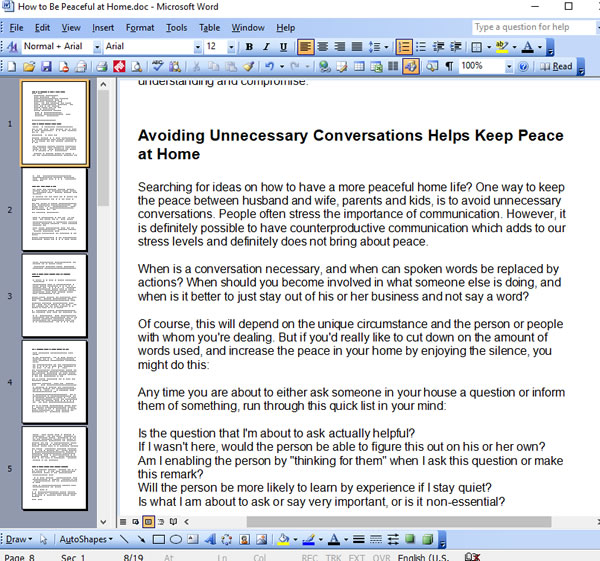Apply Shadow Style to object
600x561 pixels.
pos(410,540)
